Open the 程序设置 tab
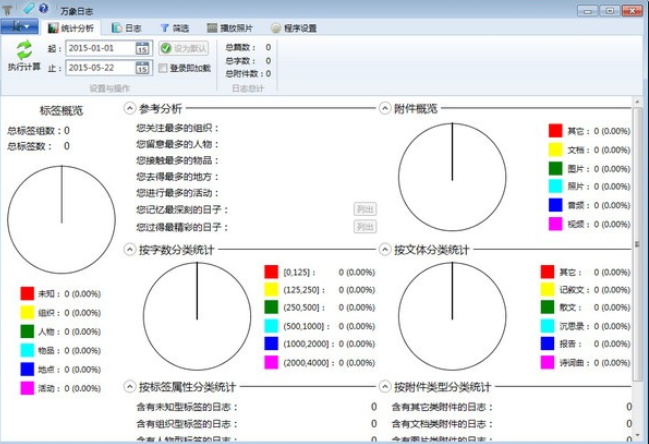The width and height of the screenshot is (649, 444). click(294, 28)
